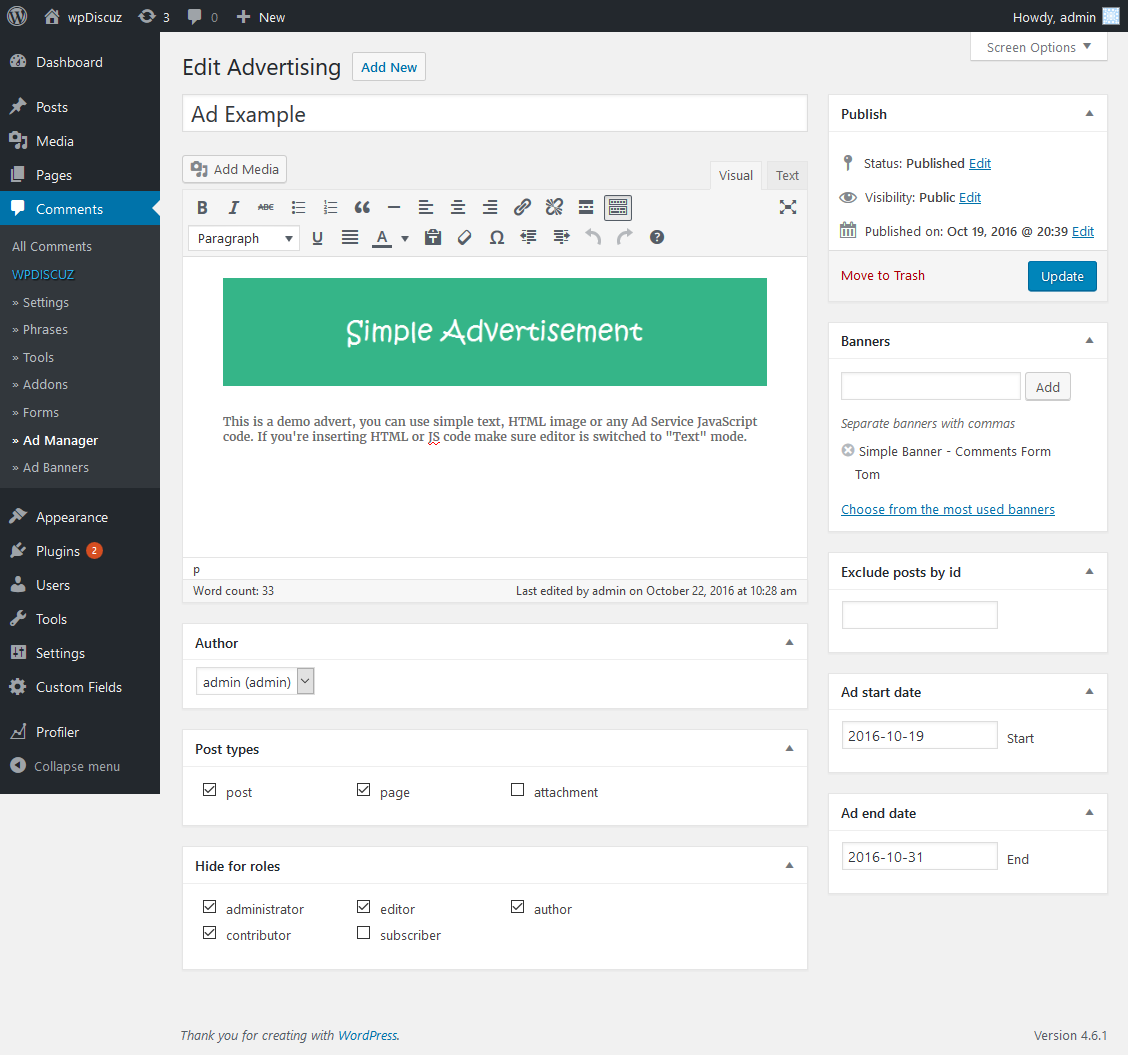Open the Insert Link tool
This screenshot has height=1055, width=1128.
pyautogui.click(x=522, y=207)
